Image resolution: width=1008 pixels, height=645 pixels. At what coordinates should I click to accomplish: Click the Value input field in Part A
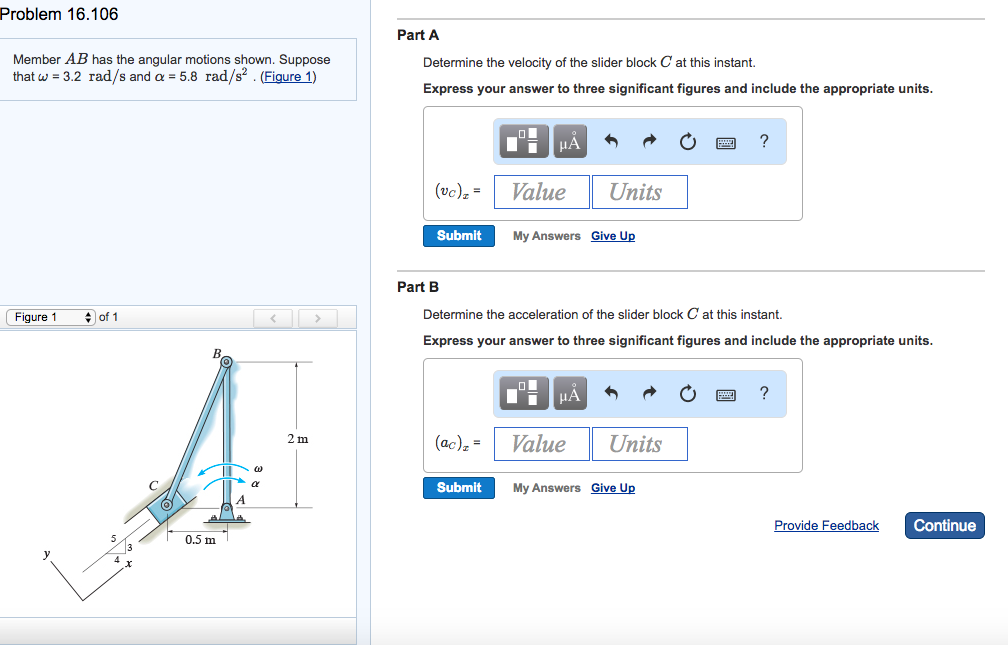[x=541, y=191]
